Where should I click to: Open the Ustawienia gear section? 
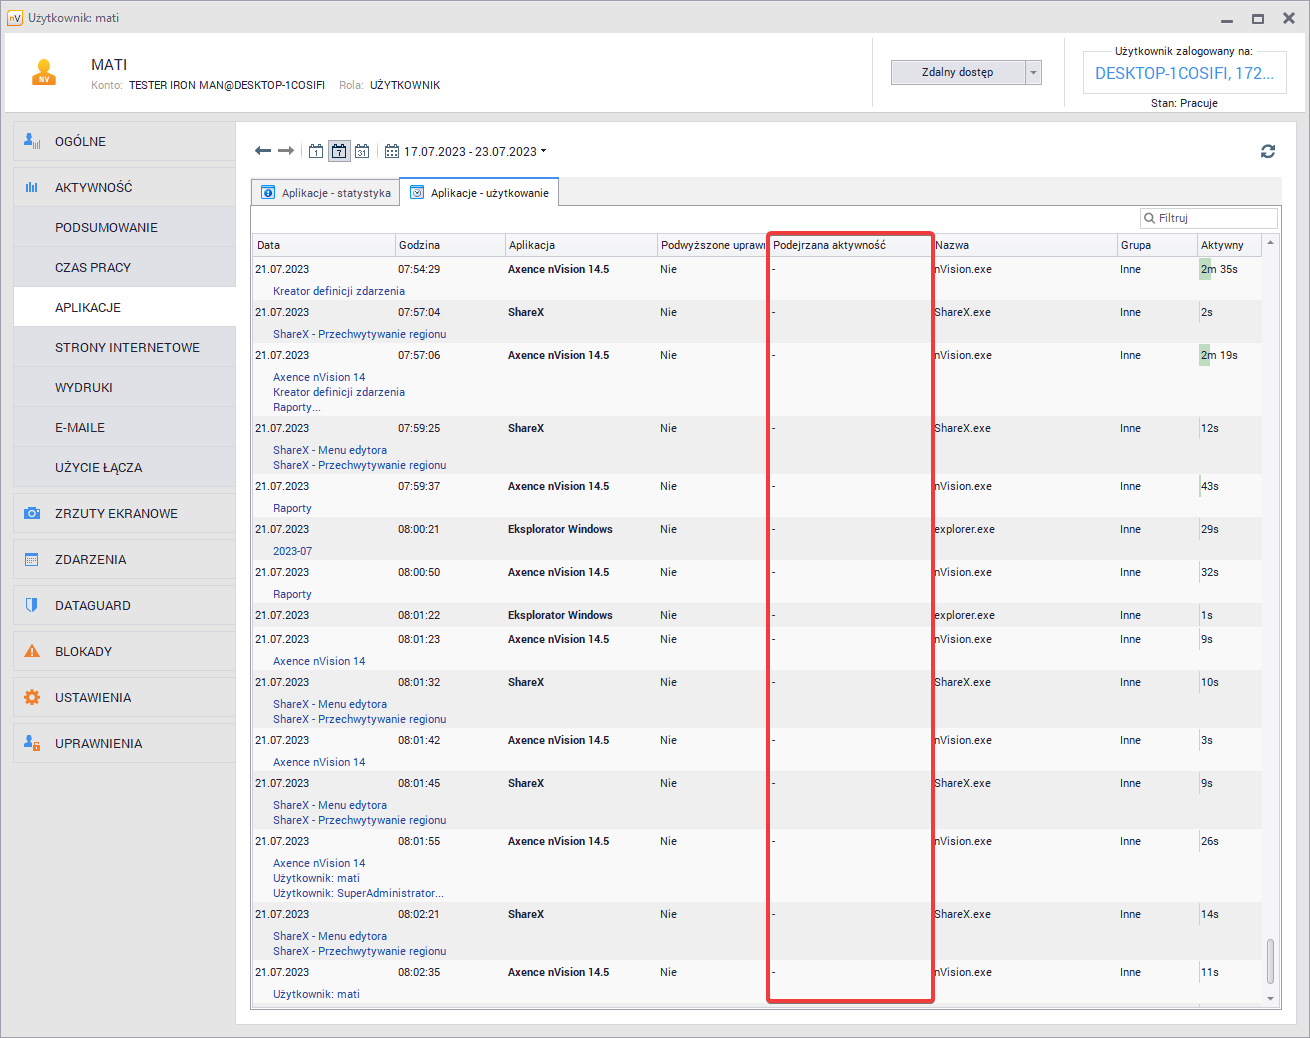coord(93,697)
